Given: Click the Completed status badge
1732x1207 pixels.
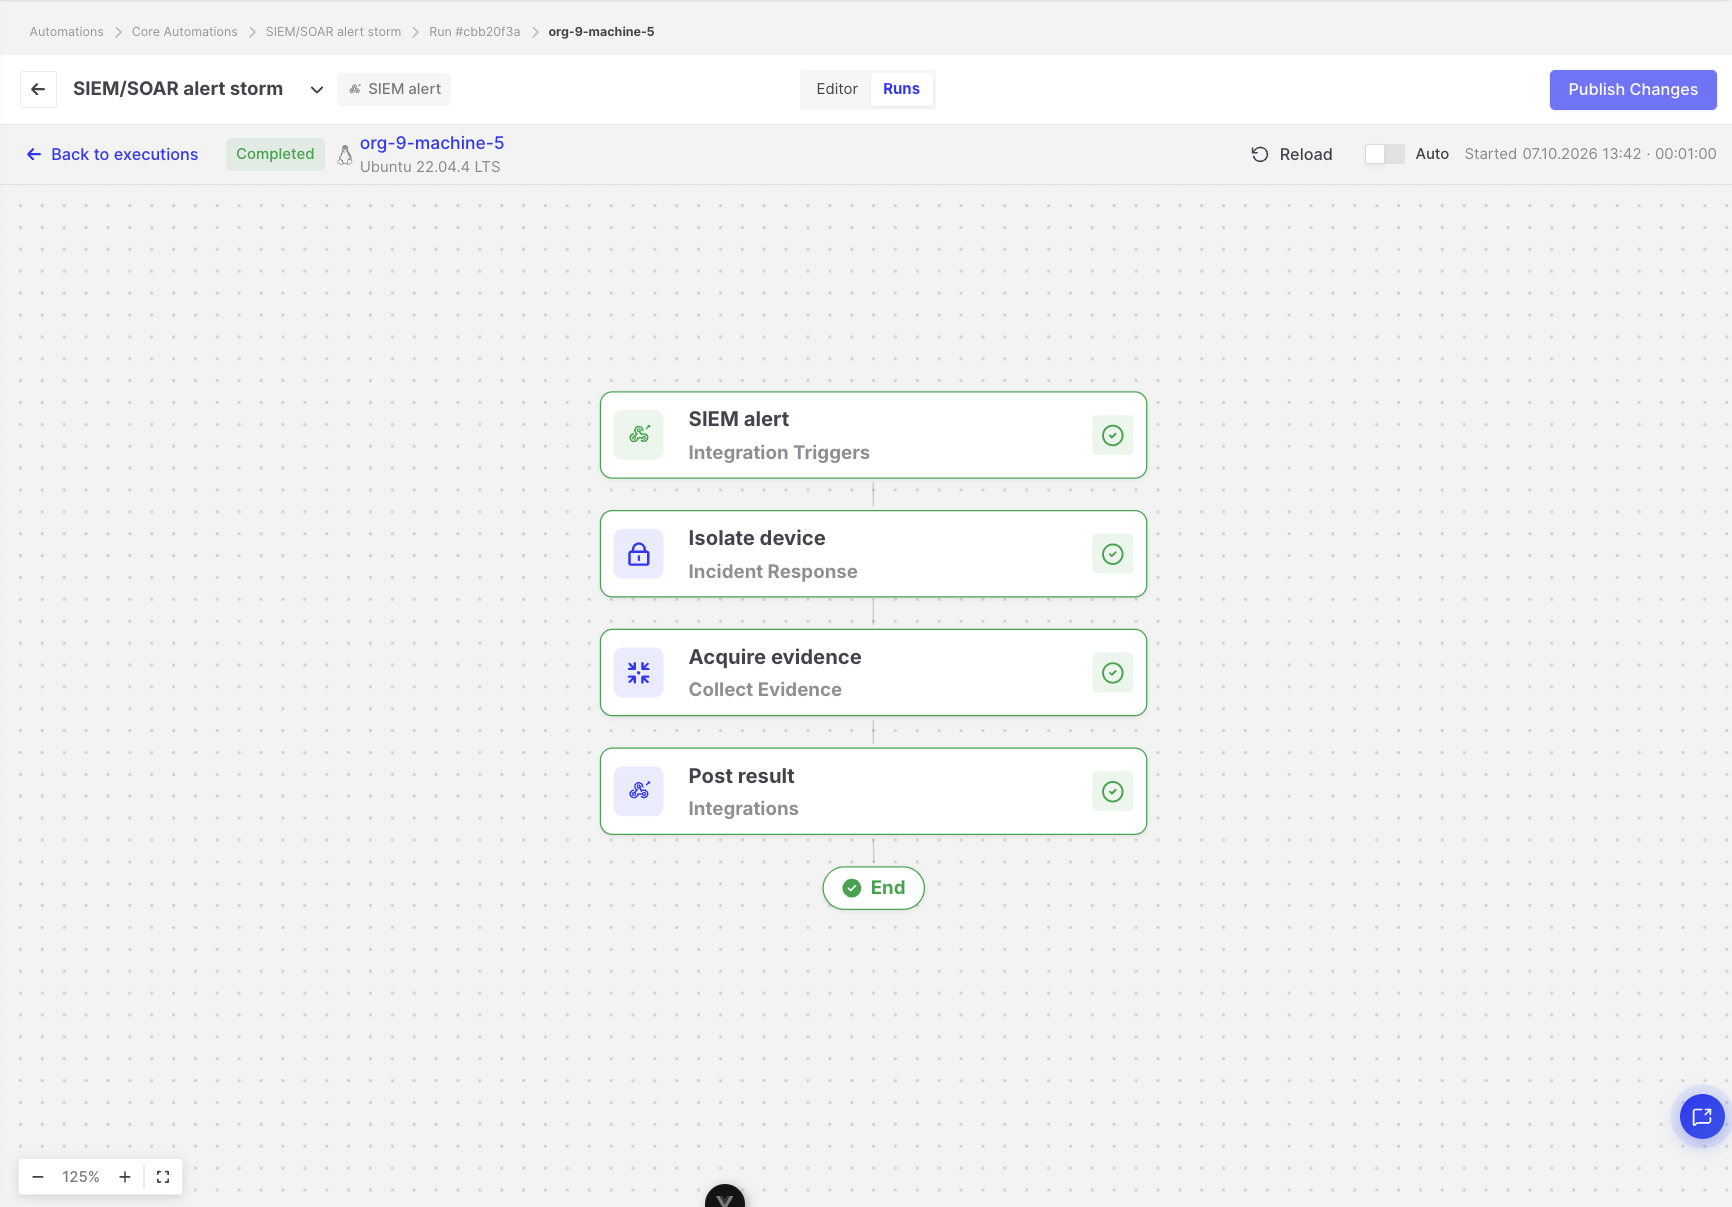Looking at the screenshot, I should (275, 154).
